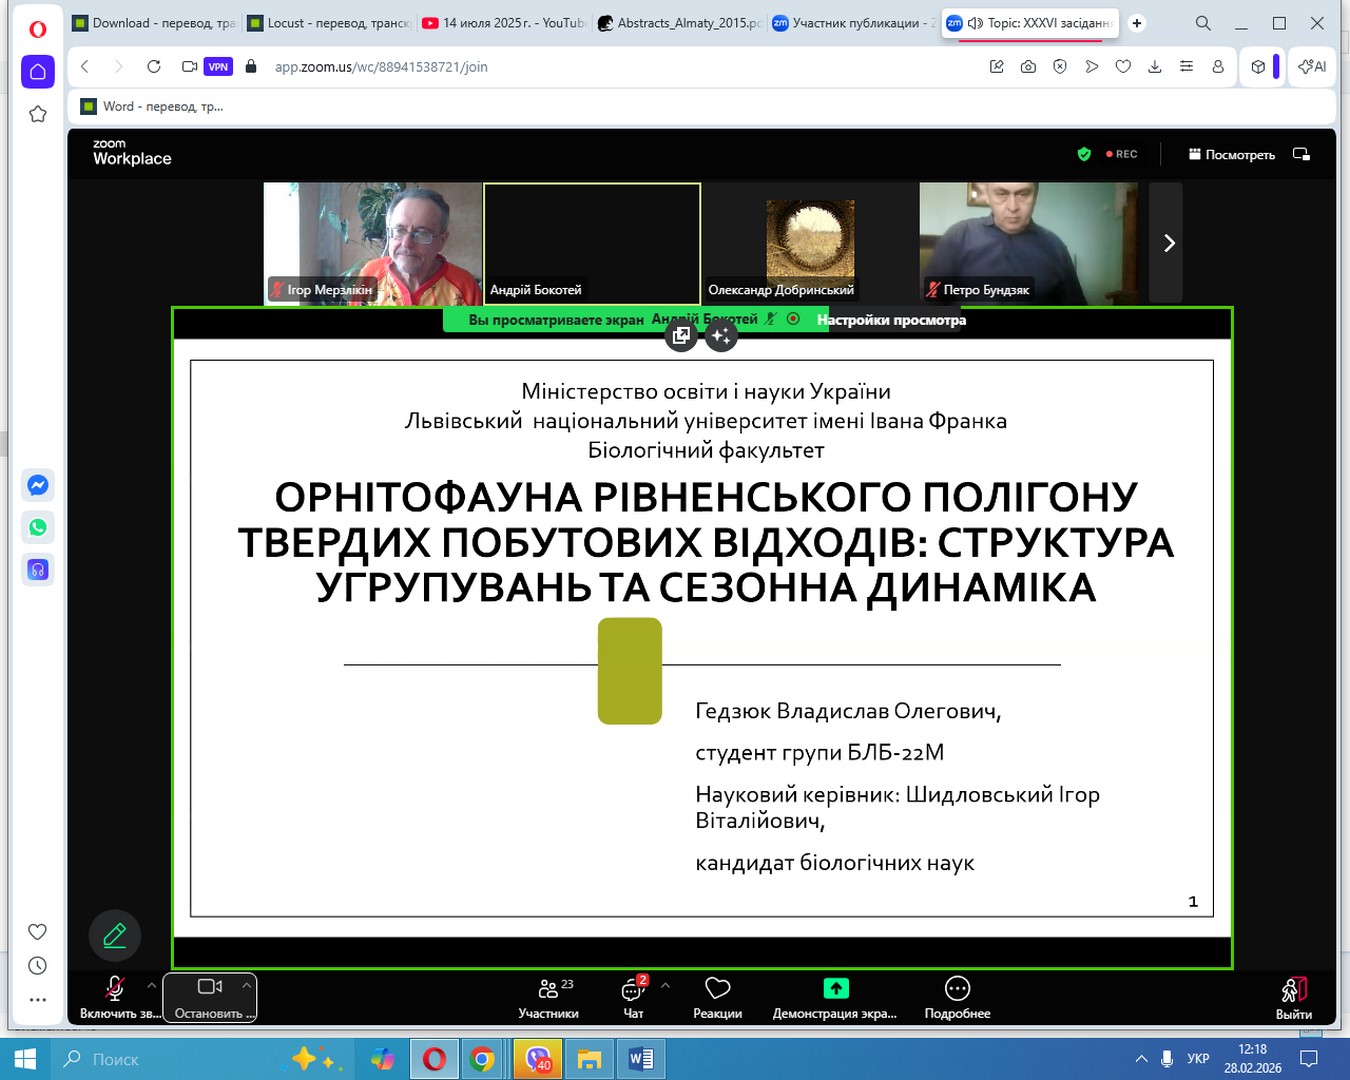Start screen sharing with the green share icon
This screenshot has width=1350, height=1080.
point(835,989)
